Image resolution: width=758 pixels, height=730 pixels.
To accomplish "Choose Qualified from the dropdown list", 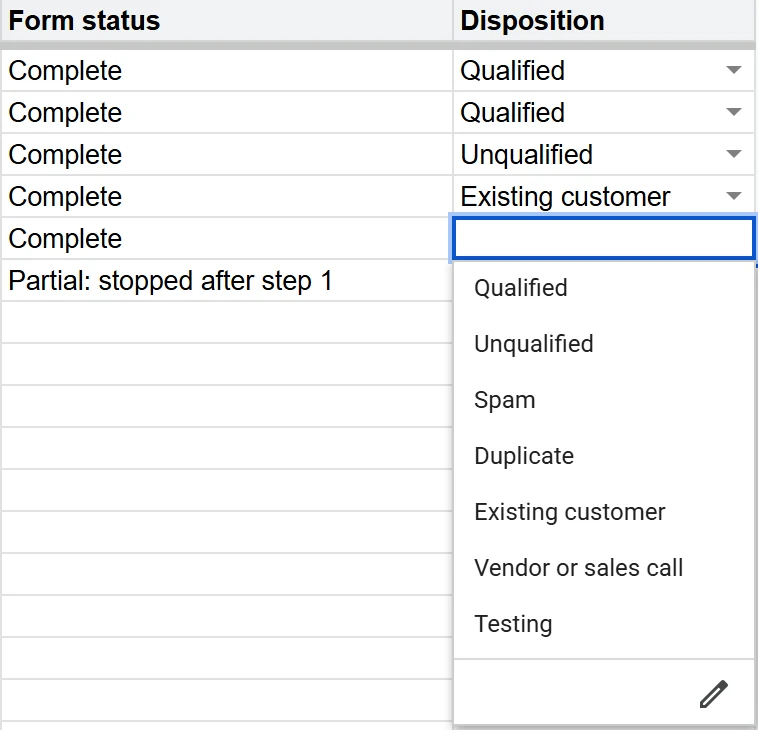I will point(603,288).
